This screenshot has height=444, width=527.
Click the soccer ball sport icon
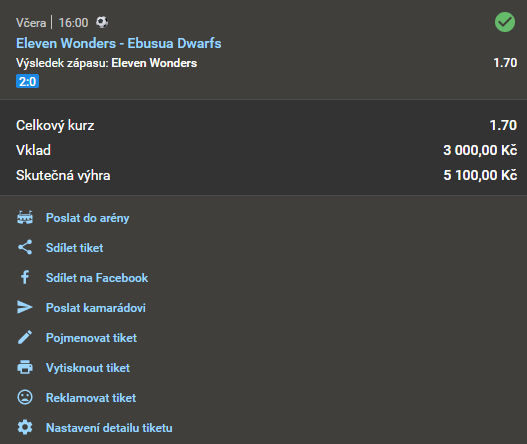click(102, 23)
